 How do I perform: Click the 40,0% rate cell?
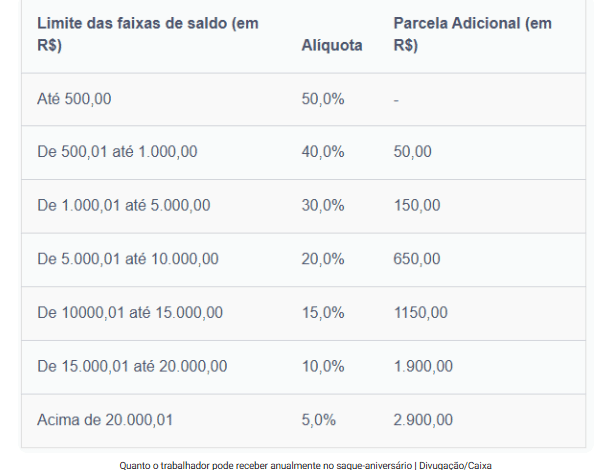322,152
